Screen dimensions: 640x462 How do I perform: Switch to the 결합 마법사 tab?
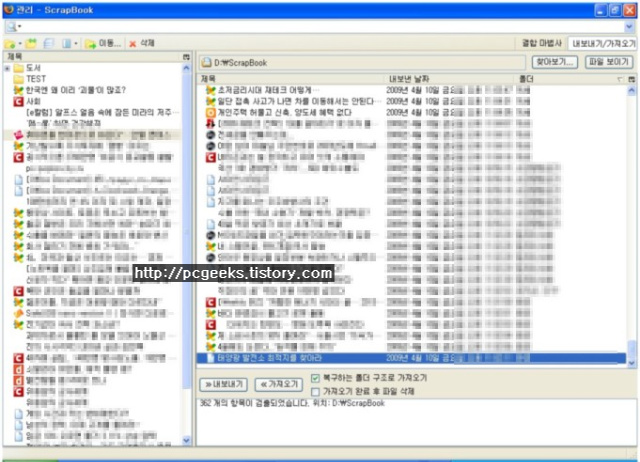(x=542, y=43)
